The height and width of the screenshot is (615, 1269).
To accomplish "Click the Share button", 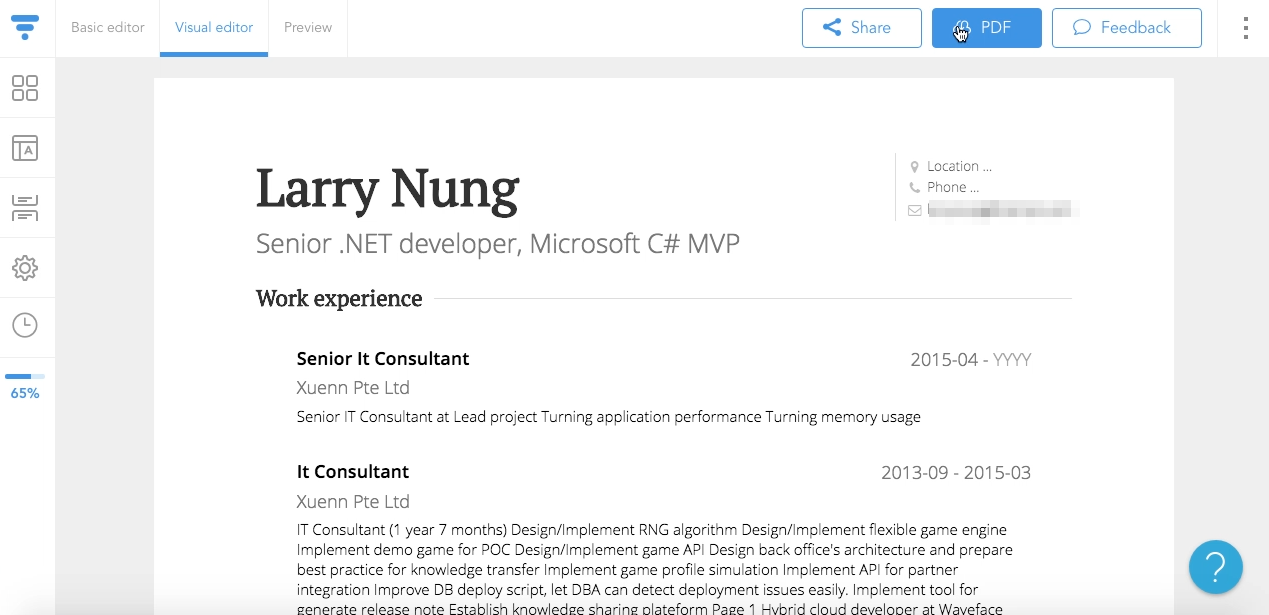I will (861, 28).
